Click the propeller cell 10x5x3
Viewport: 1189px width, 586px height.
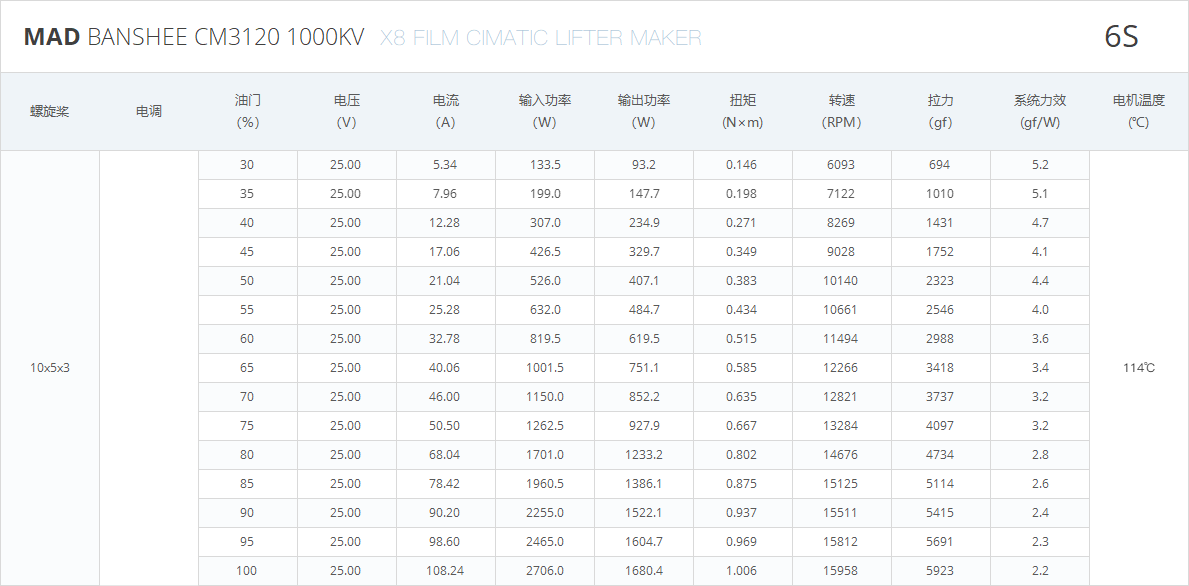[x=50, y=368]
